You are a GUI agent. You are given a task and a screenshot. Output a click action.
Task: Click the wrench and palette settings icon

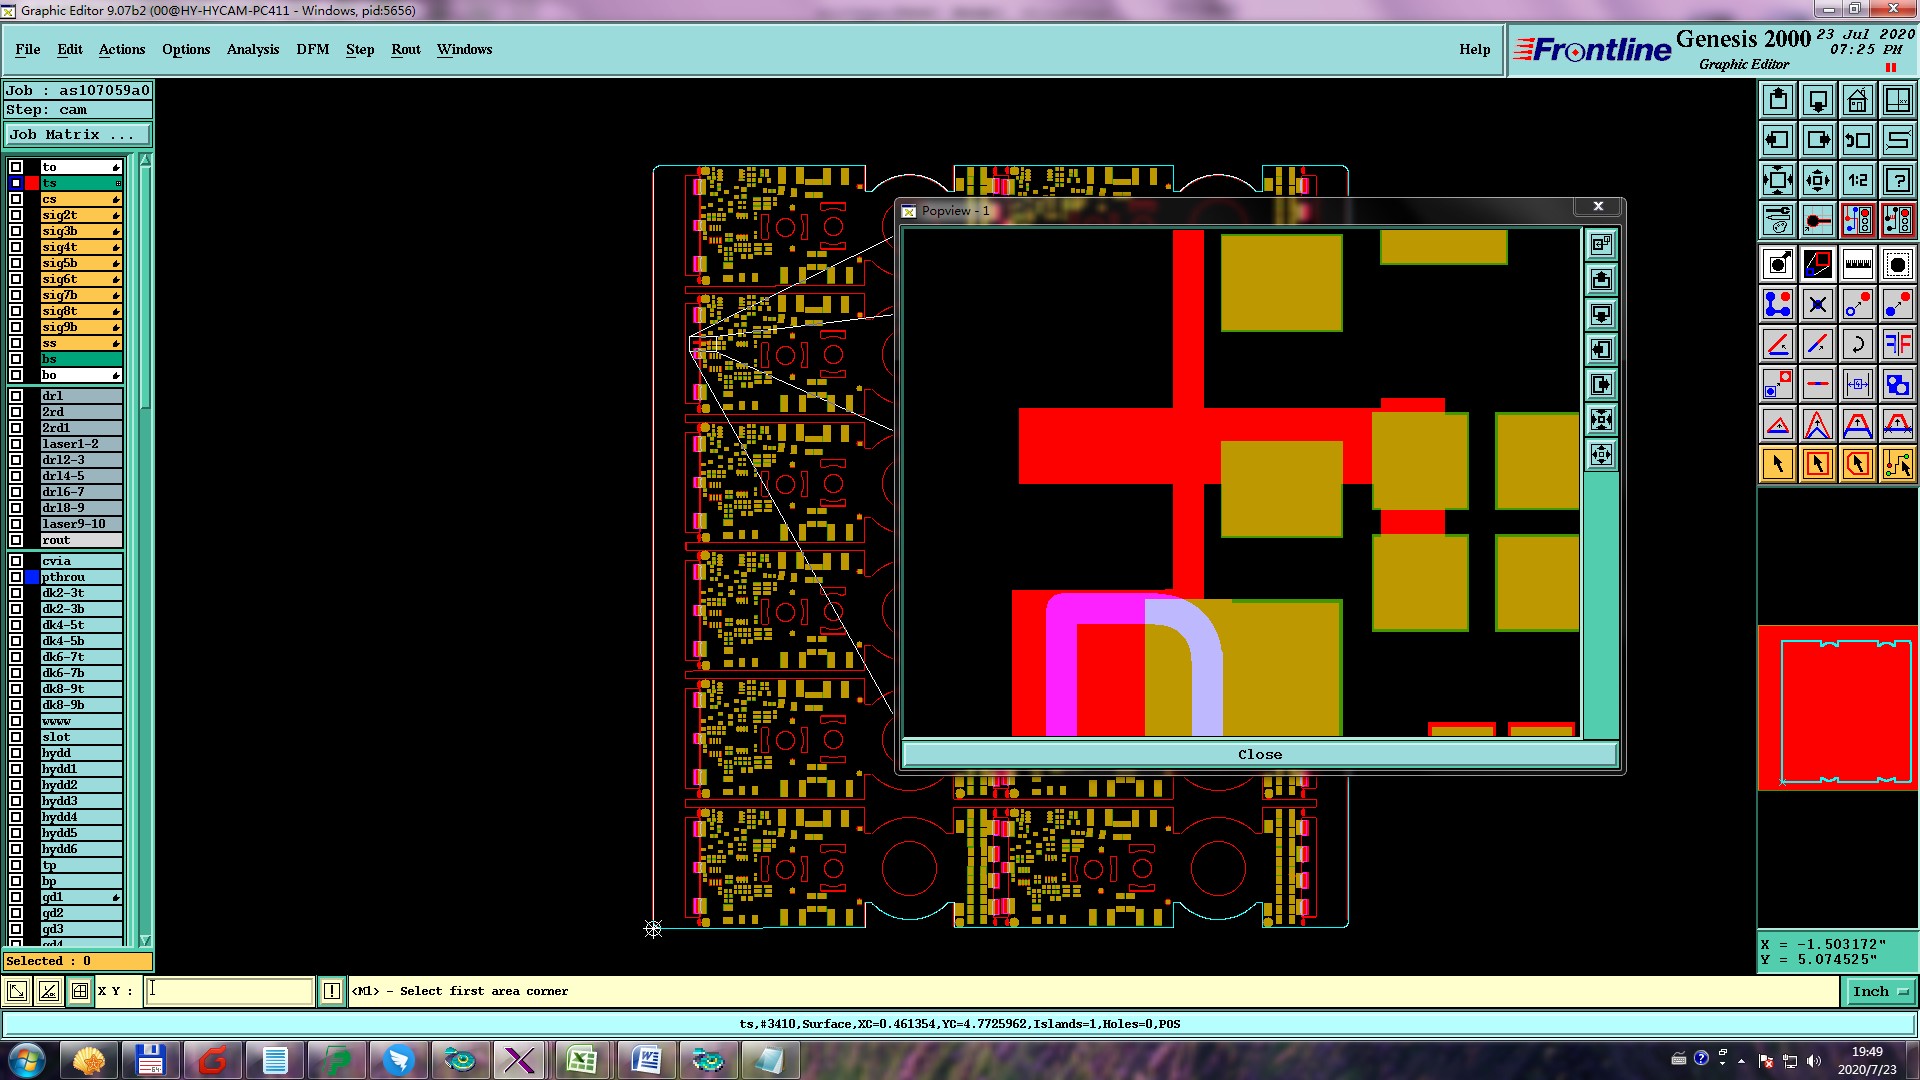click(1778, 220)
